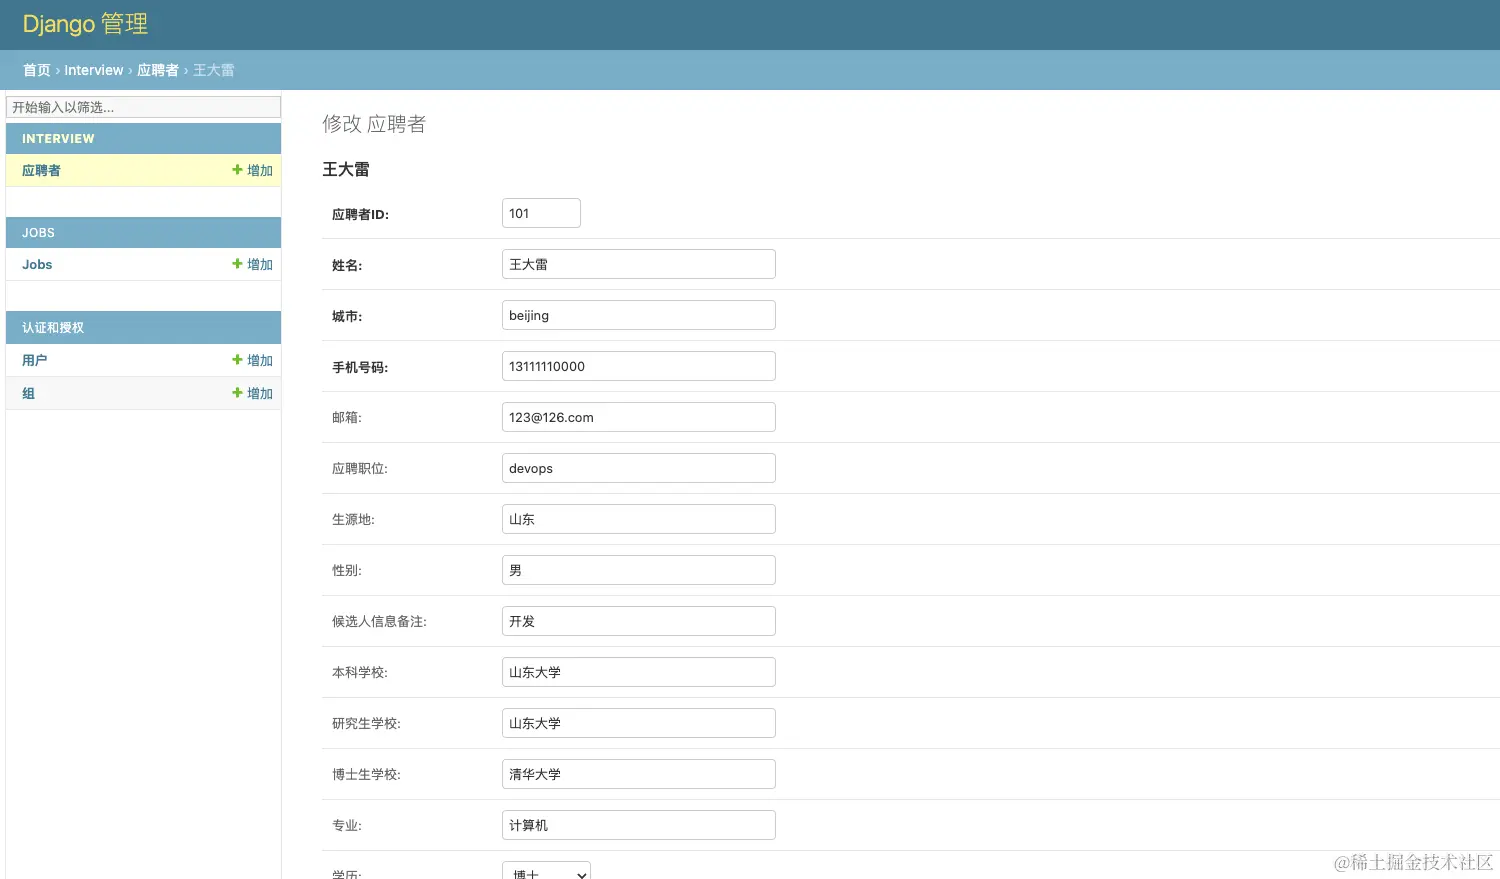Click the 本科学校 field containing 山东大学
The width and height of the screenshot is (1500, 879).
[x=639, y=672]
